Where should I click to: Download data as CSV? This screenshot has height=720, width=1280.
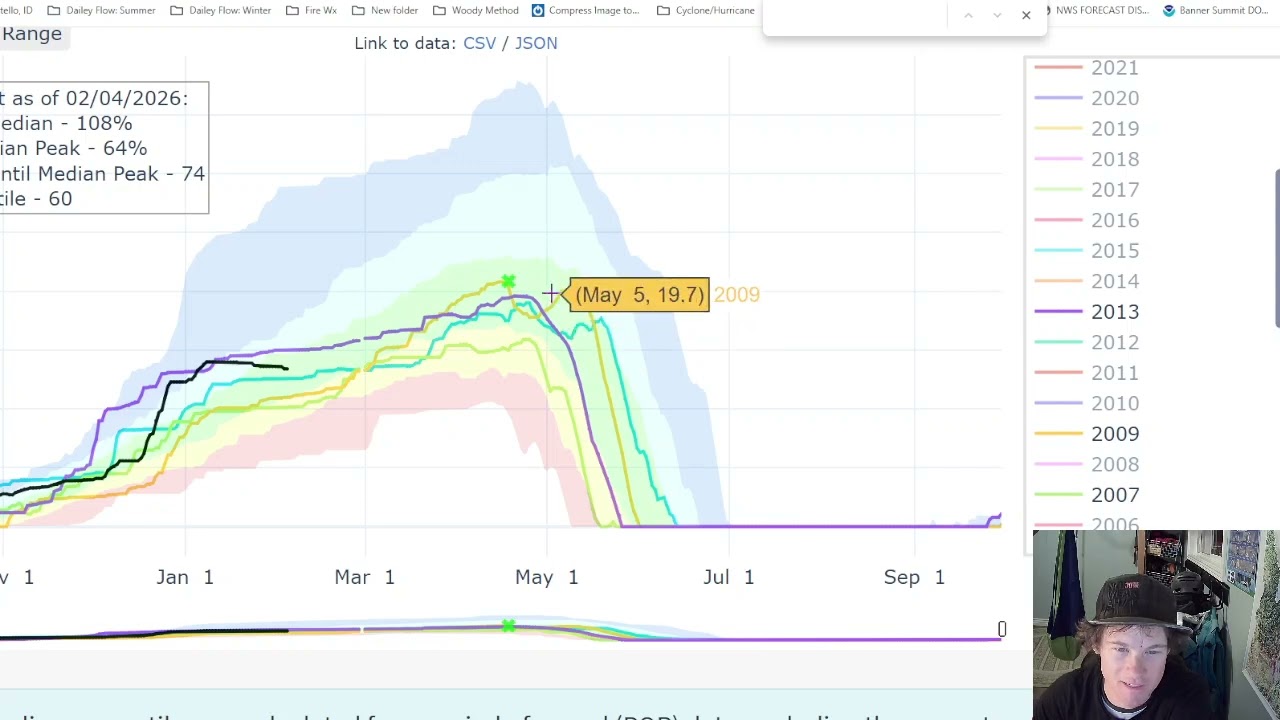[479, 43]
